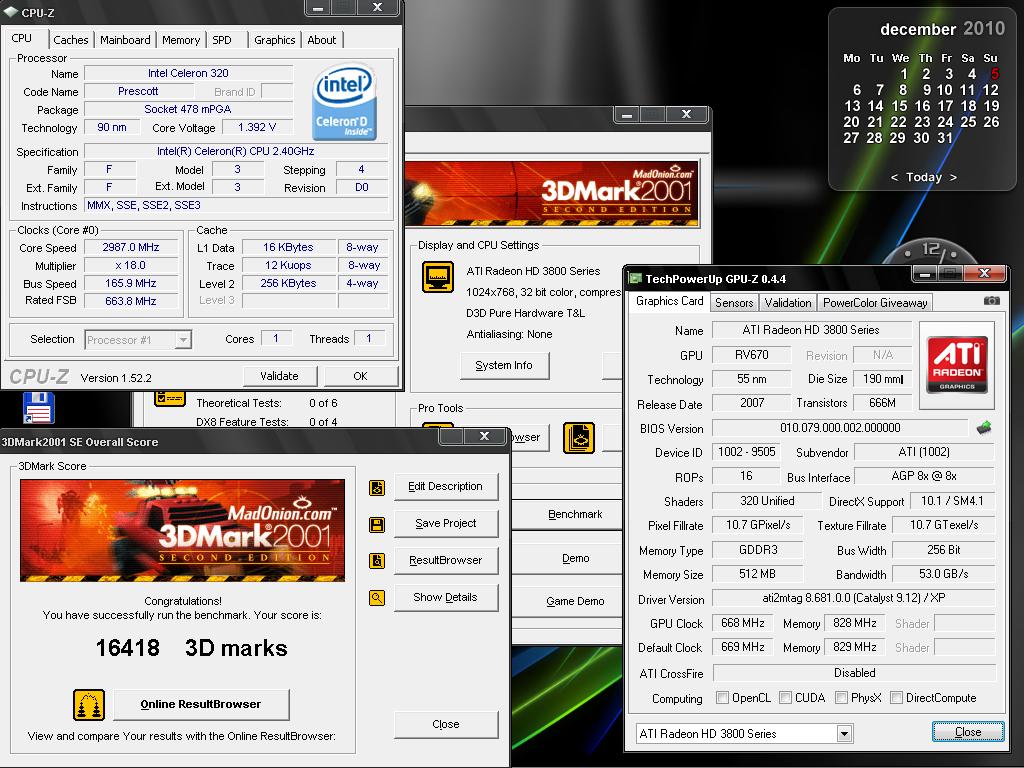
Task: Switch to the Caches tab in CPU-Z
Action: (71, 40)
